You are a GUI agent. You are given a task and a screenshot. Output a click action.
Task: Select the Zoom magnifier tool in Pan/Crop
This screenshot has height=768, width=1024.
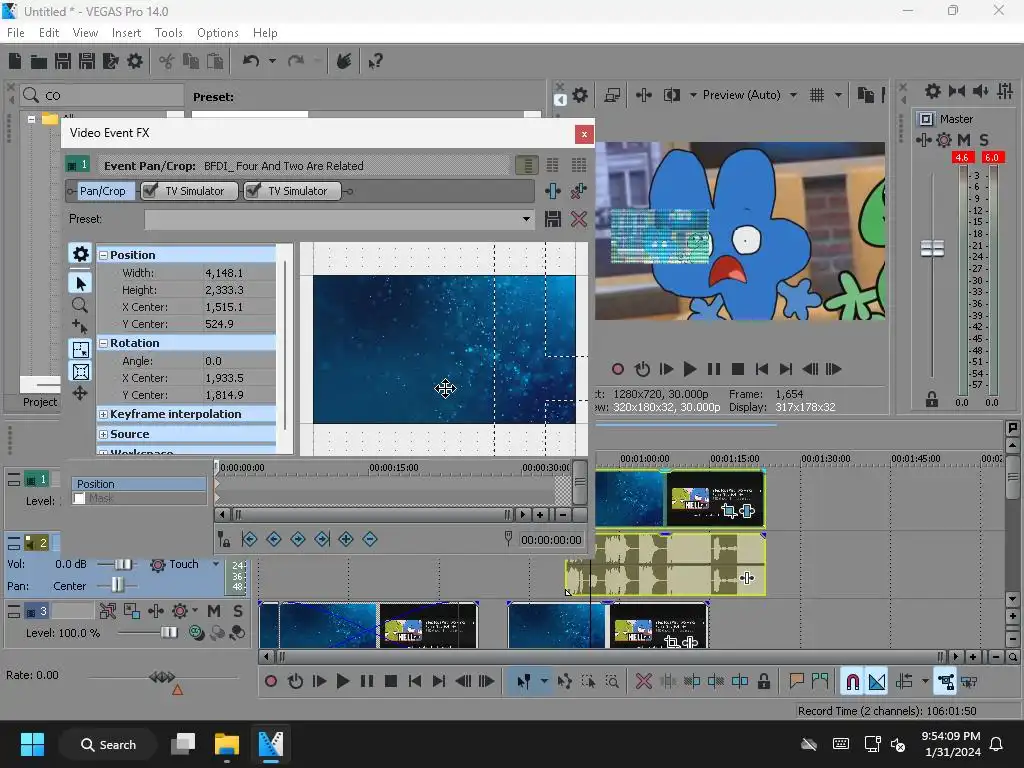tap(80, 305)
